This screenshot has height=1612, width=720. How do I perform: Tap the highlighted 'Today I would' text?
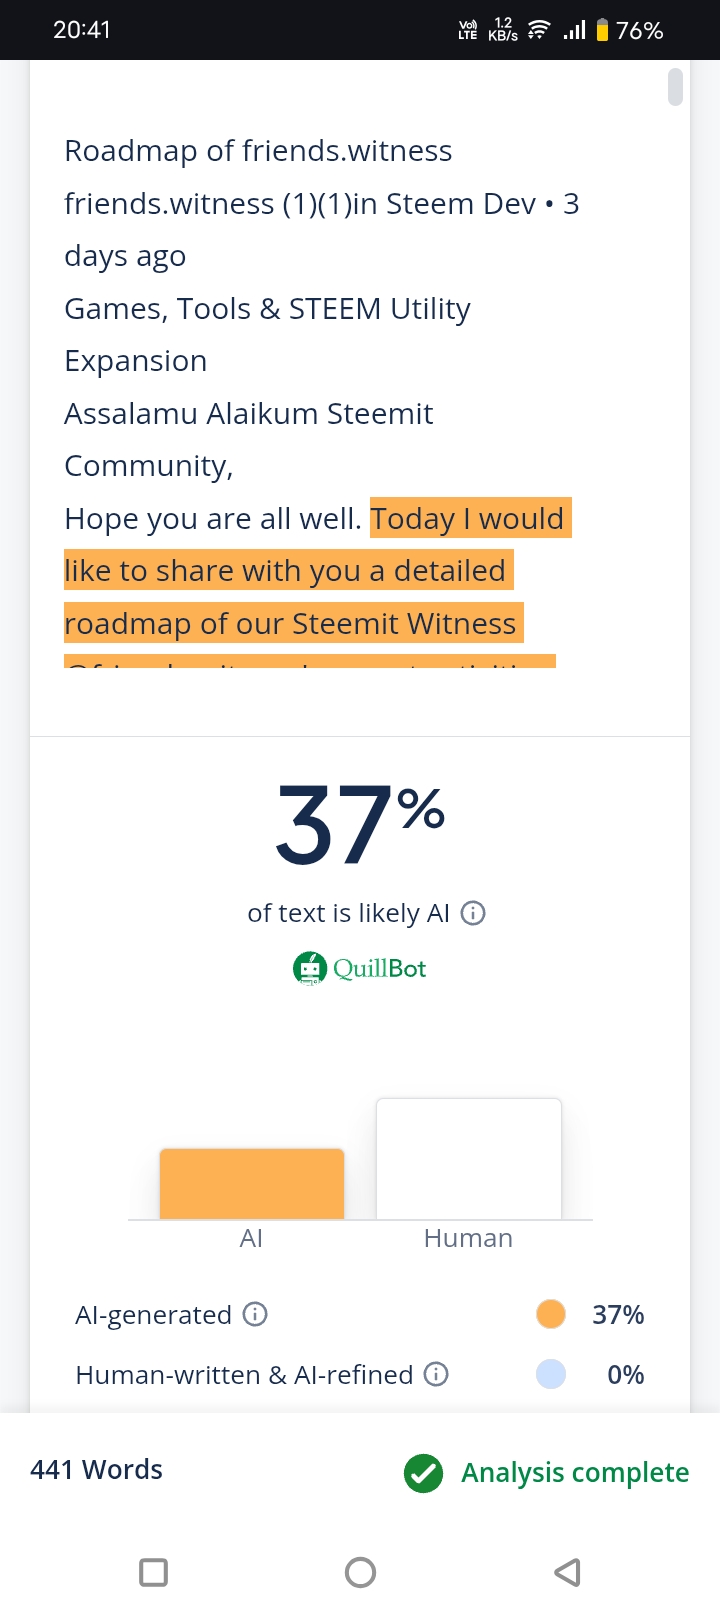click(x=470, y=518)
